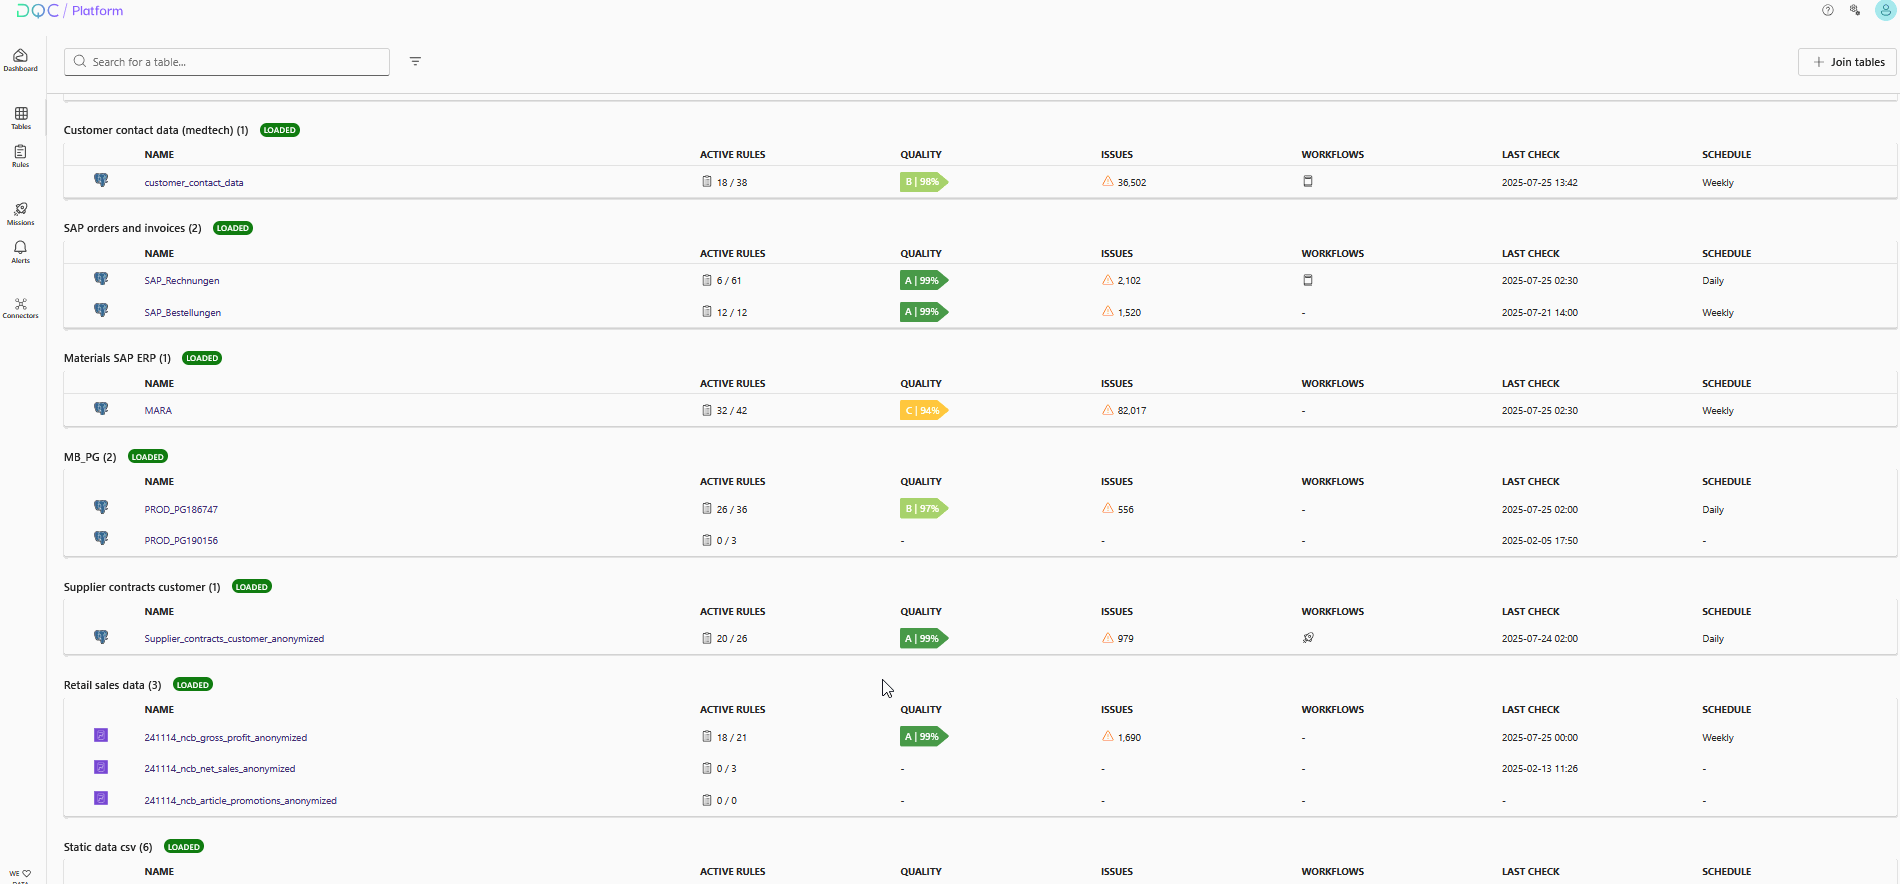Click the 'Materials SAP ERP (1)' group header
This screenshot has width=1900, height=884.
click(x=117, y=358)
